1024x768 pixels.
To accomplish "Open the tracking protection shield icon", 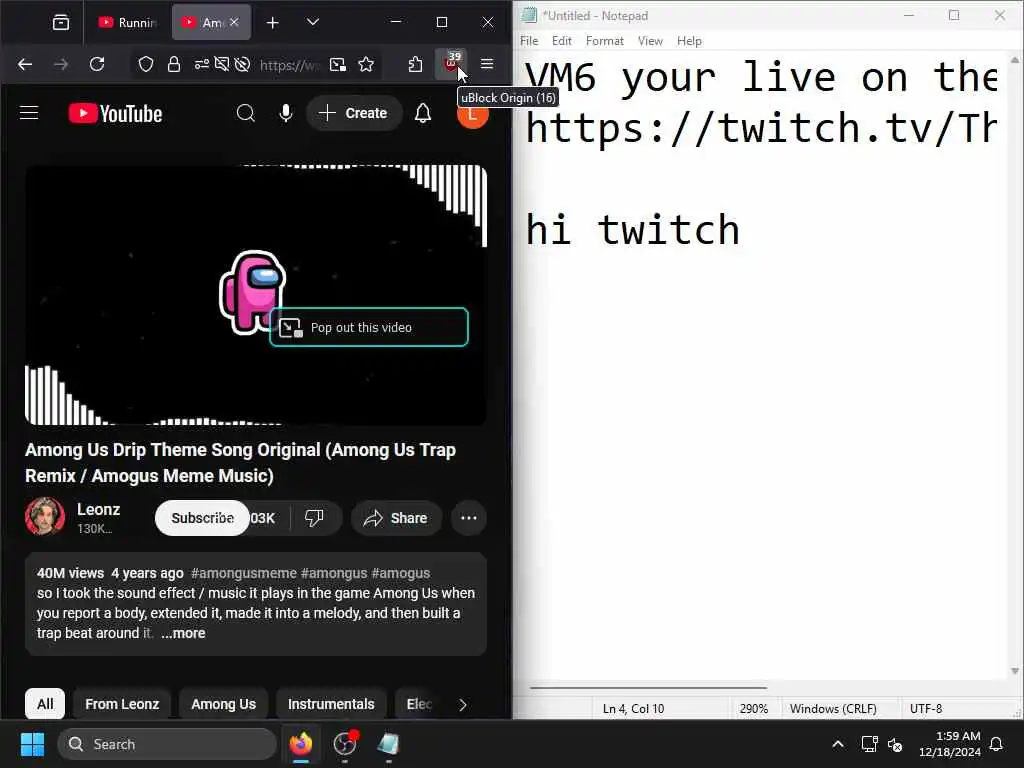I will 146,64.
